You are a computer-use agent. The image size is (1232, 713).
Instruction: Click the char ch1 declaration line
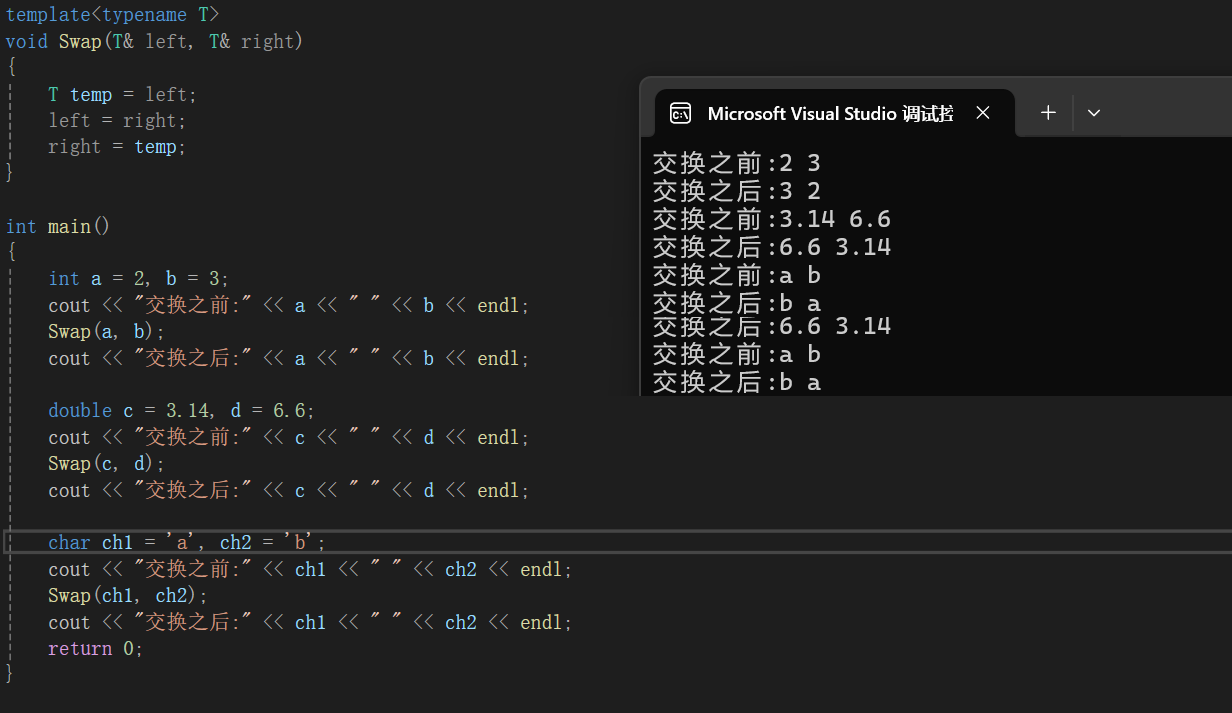point(187,542)
